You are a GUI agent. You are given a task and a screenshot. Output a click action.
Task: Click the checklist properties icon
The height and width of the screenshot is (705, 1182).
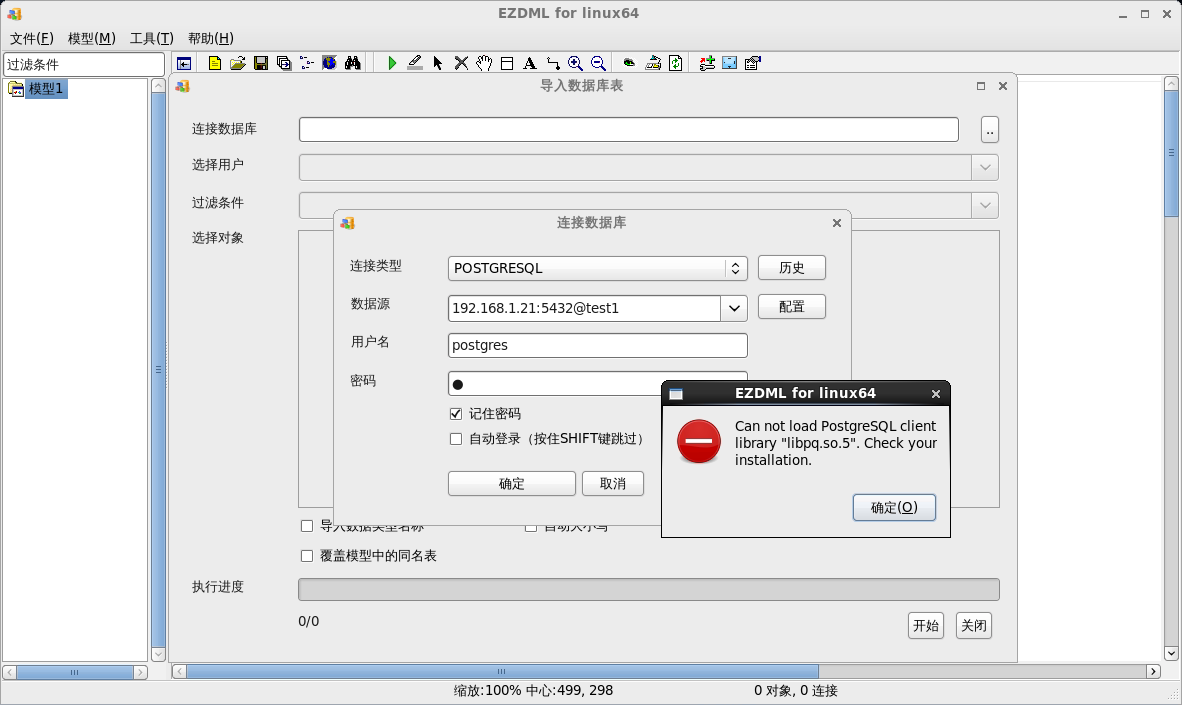(752, 63)
